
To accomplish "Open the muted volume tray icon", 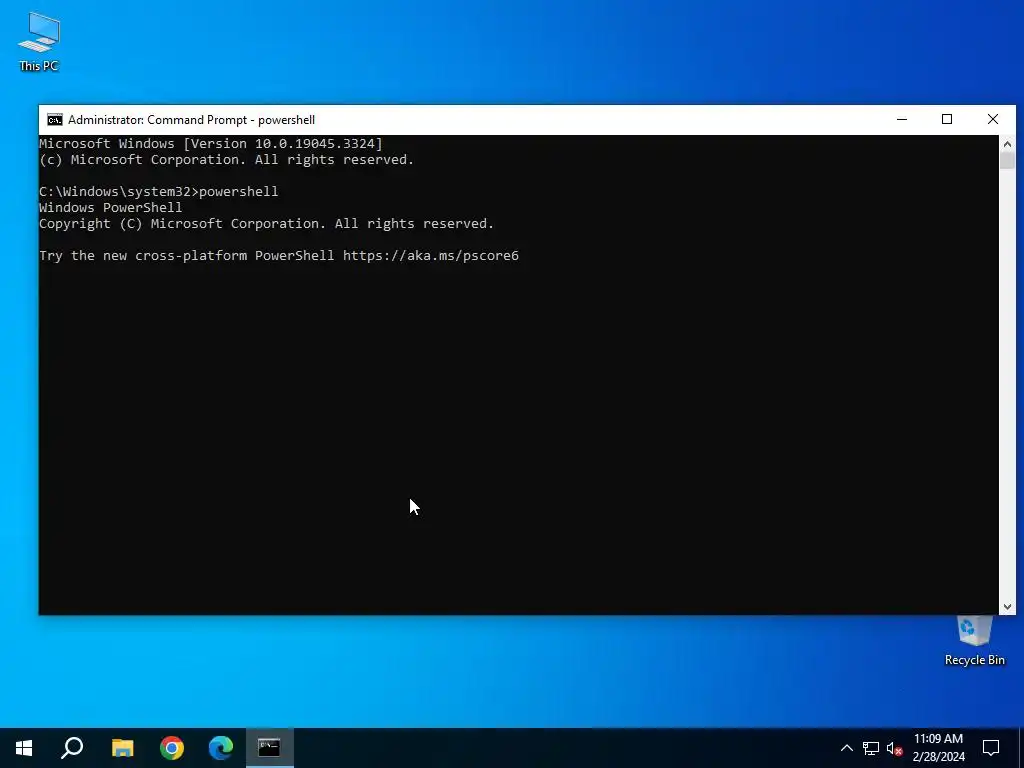I will tap(894, 748).
